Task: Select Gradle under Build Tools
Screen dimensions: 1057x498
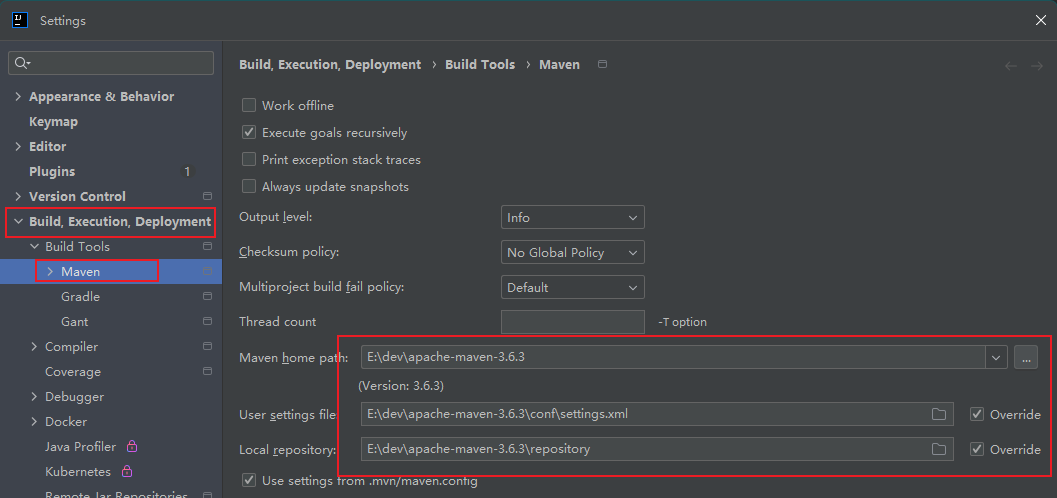Action: tap(80, 297)
